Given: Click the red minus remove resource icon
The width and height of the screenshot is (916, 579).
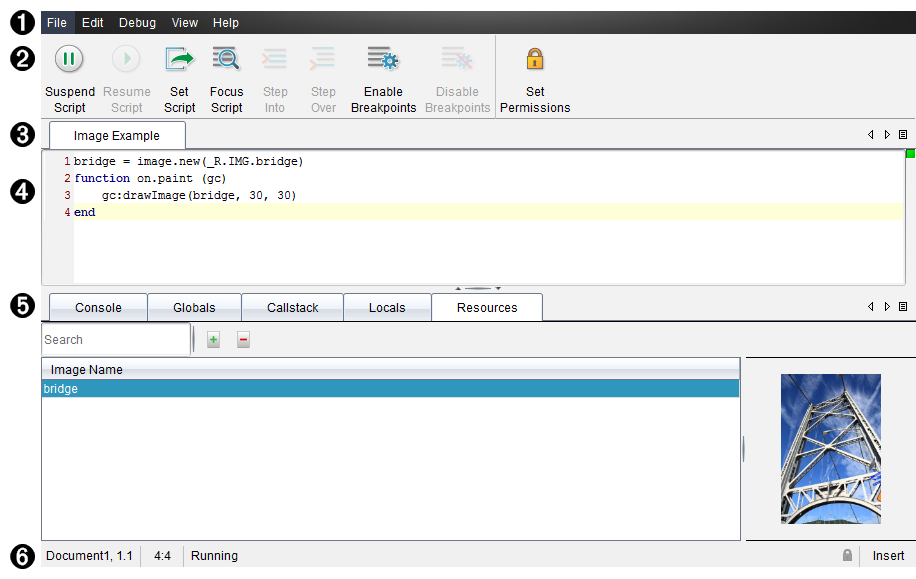Looking at the screenshot, I should coord(243,340).
